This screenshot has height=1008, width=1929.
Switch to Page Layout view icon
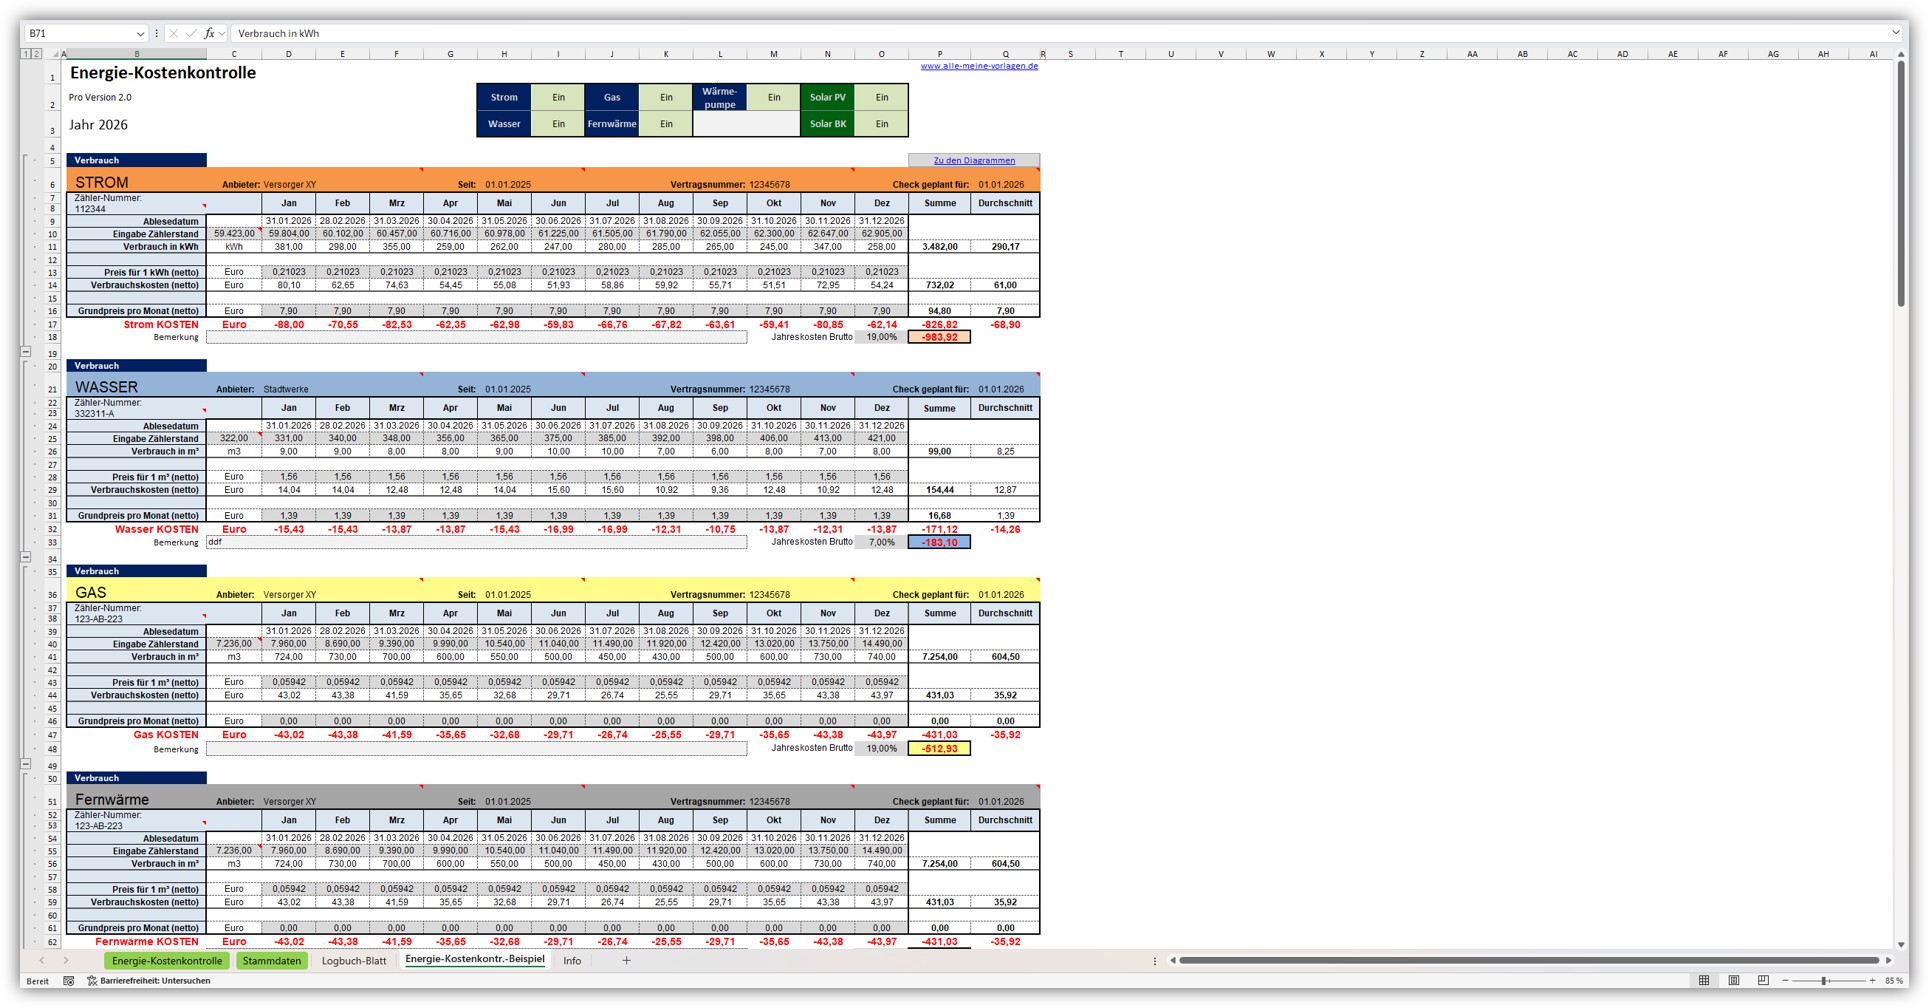(1734, 981)
